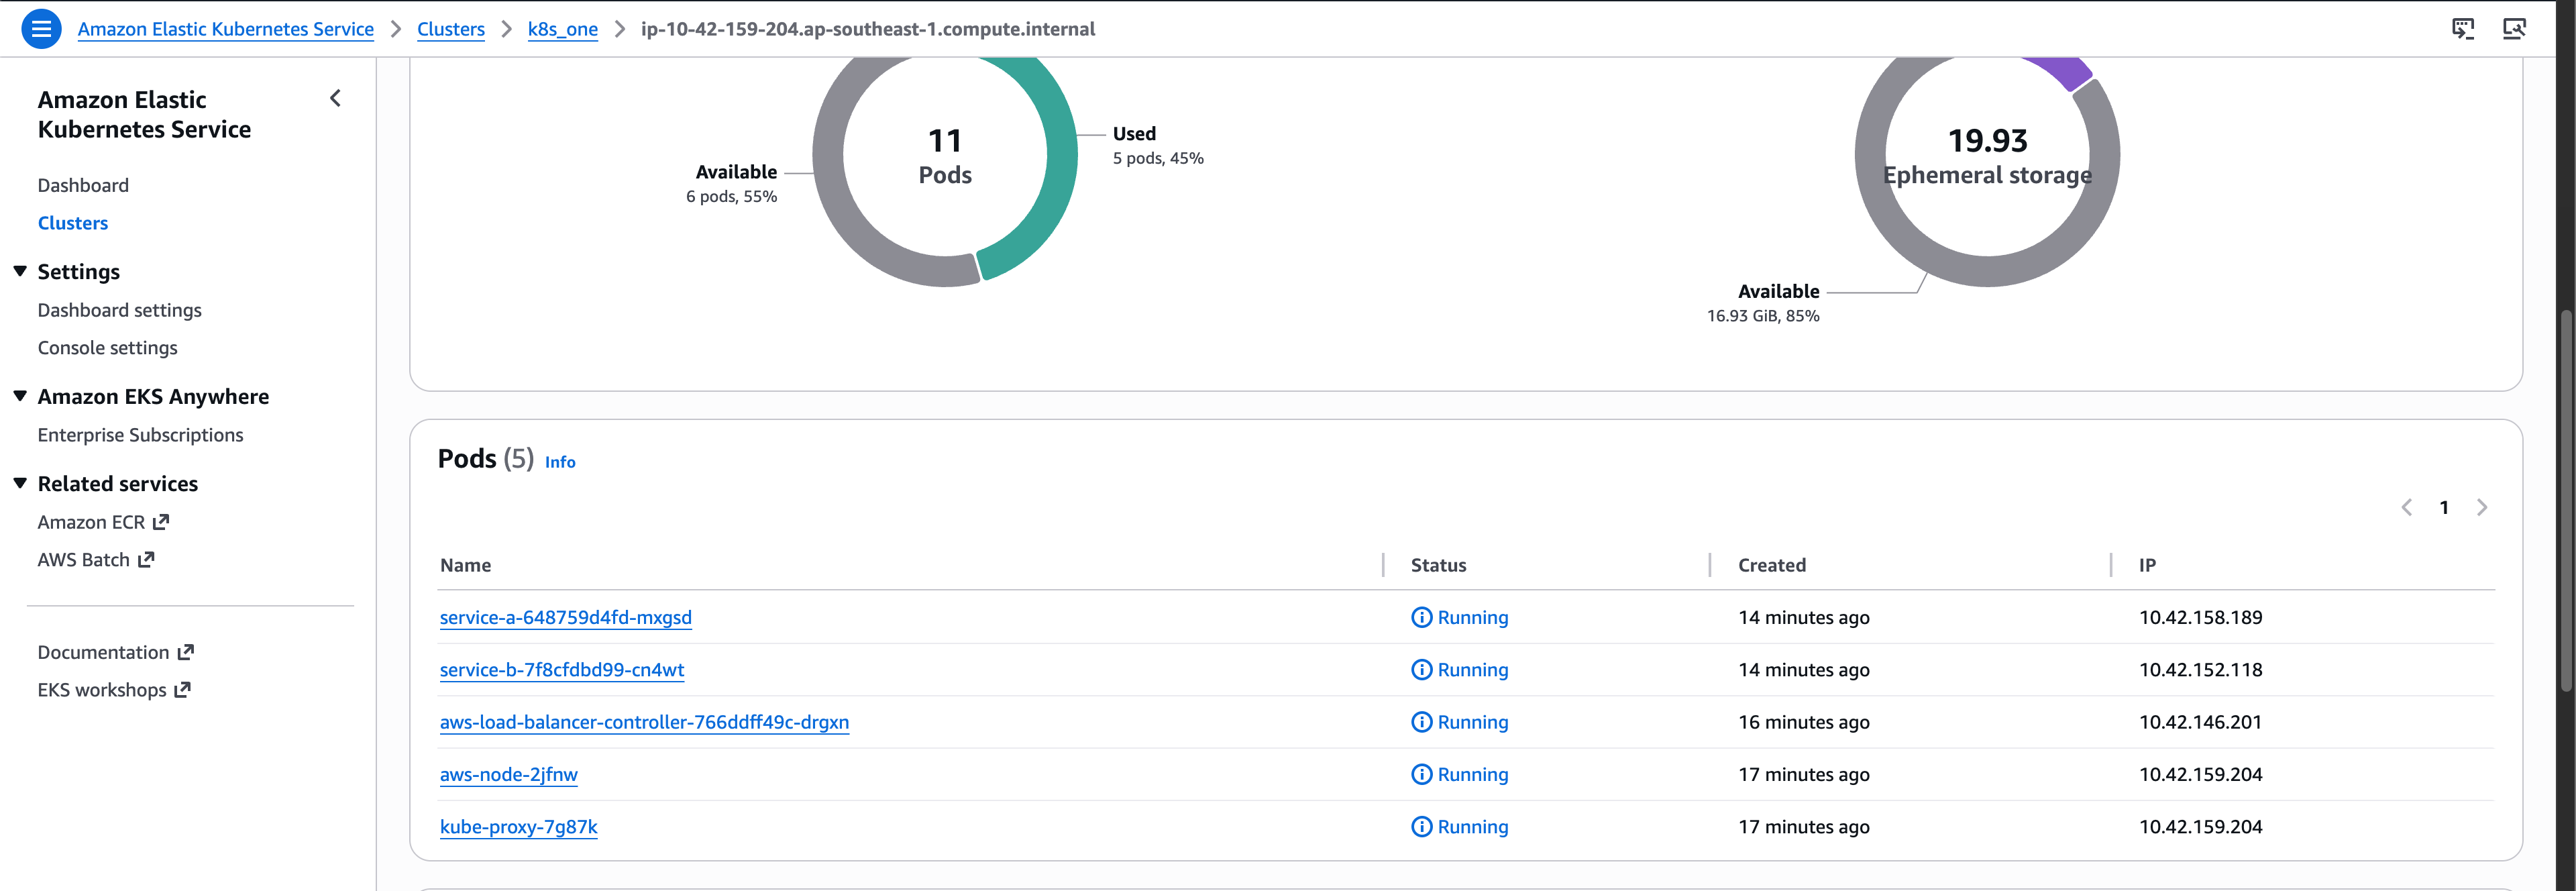This screenshot has height=891, width=2576.
Task: Click external link icon next to Documentation
Action: 185,652
